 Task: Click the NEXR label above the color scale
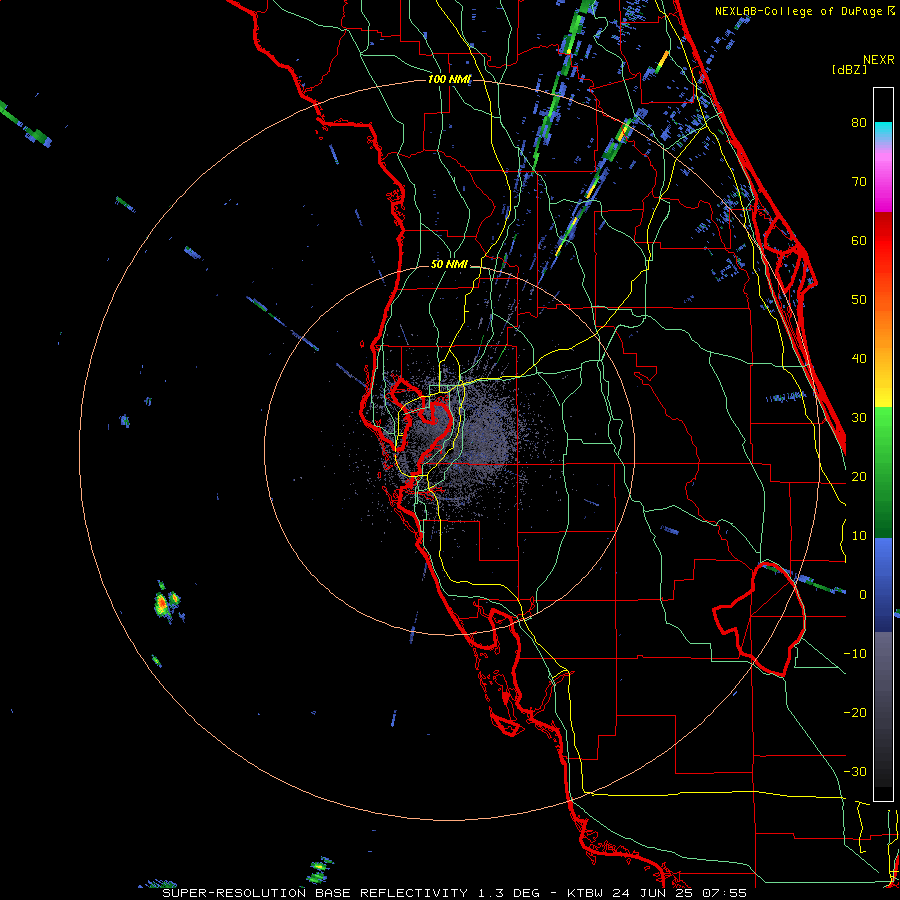878,60
